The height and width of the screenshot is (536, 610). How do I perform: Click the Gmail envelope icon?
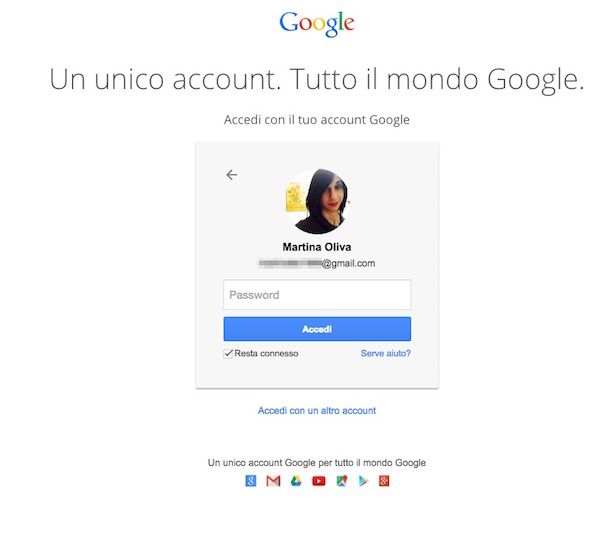click(x=273, y=481)
